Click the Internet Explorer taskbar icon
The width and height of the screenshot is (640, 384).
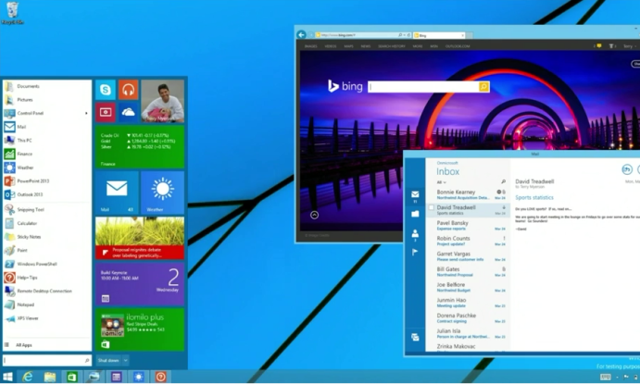pyautogui.click(x=27, y=377)
